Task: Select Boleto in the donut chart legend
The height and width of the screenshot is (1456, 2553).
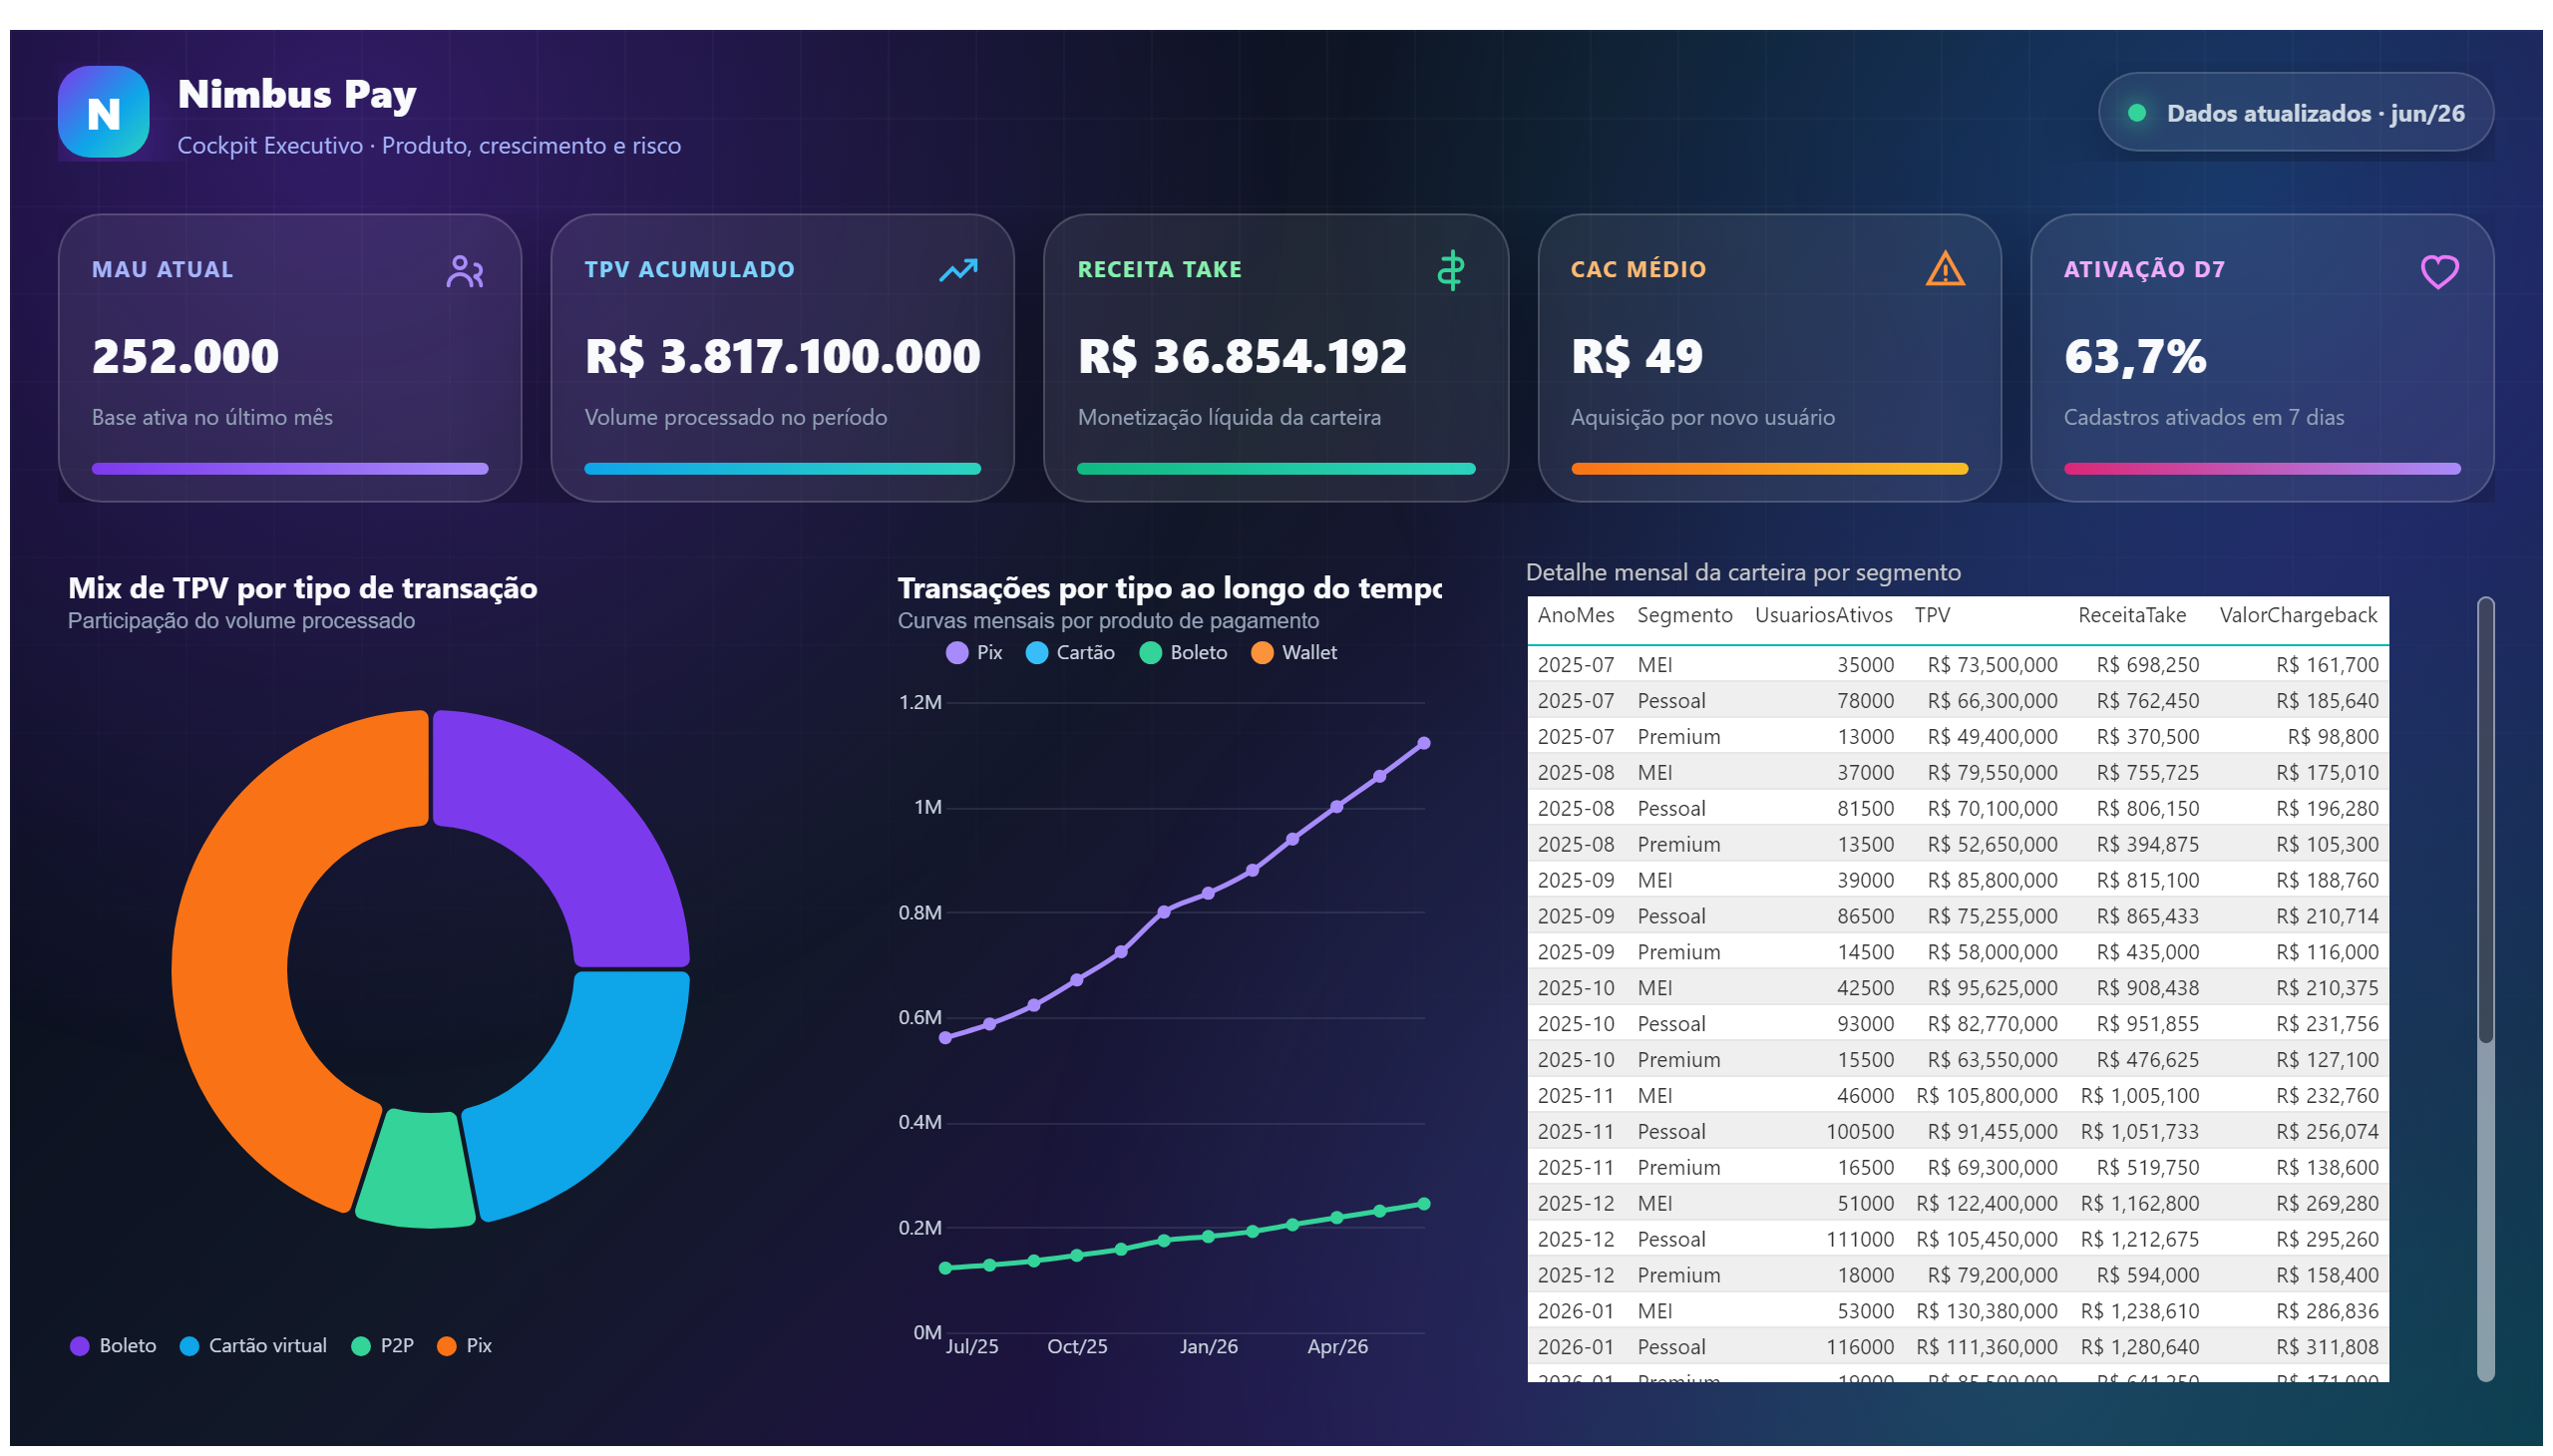Action: [113, 1346]
